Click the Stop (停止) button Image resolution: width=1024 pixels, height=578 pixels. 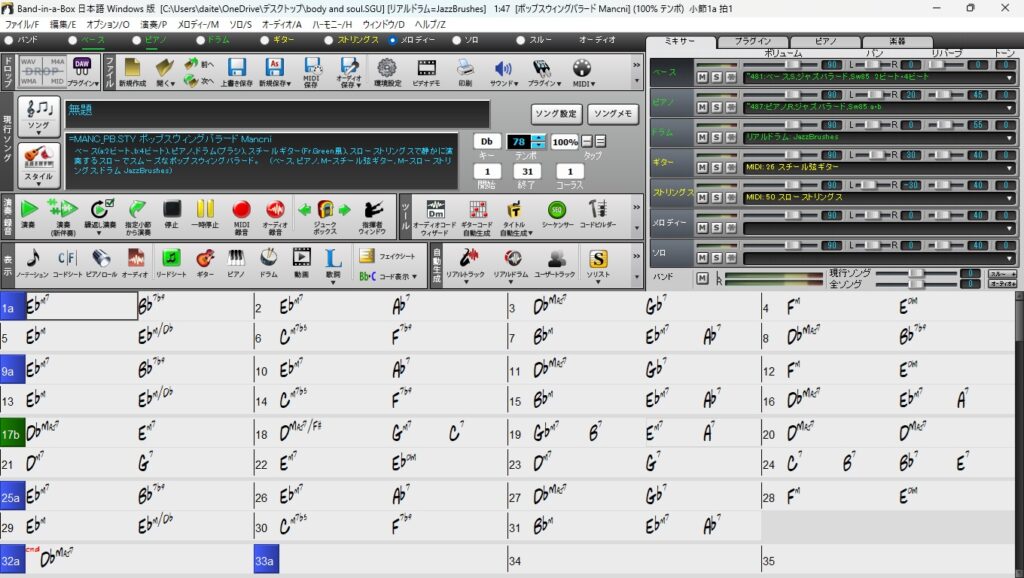[172, 214]
